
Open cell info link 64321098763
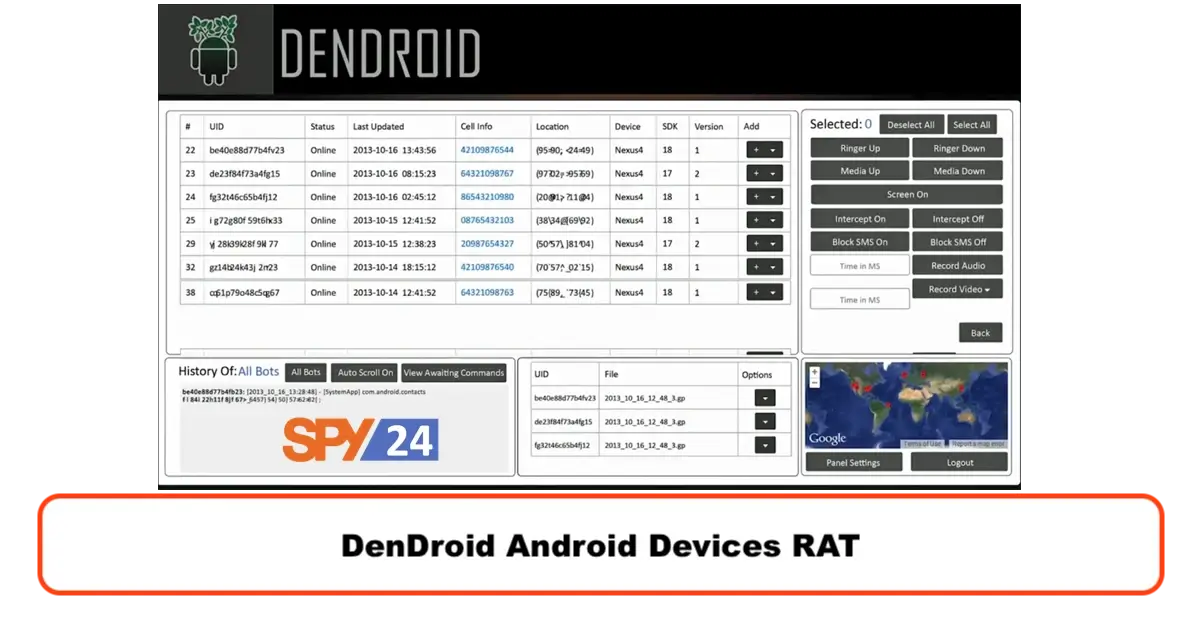tap(487, 292)
